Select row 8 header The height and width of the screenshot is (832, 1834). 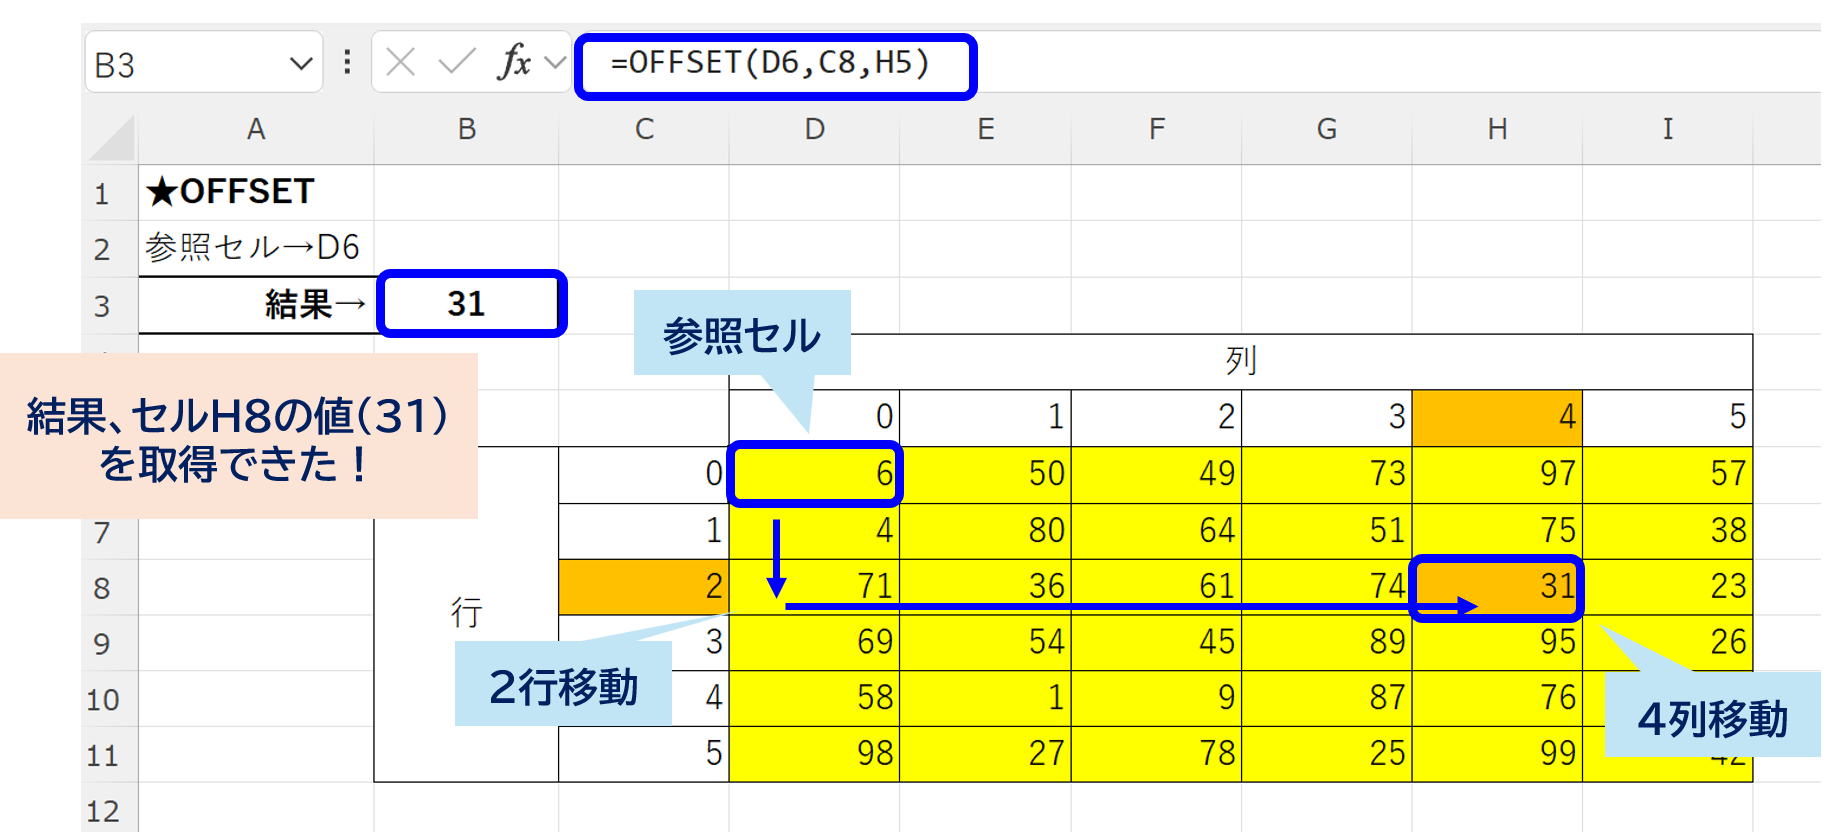coord(102,588)
